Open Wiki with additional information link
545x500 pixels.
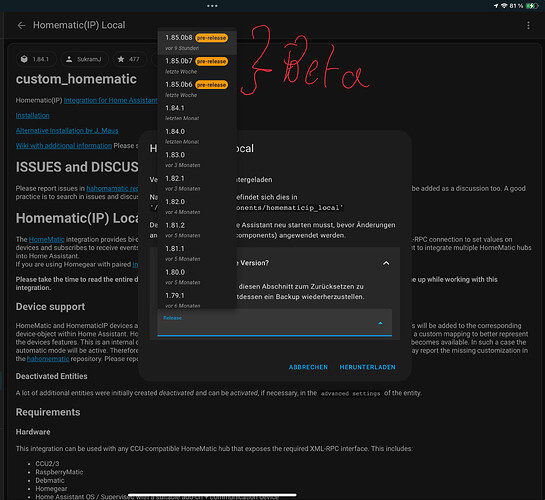coord(64,146)
